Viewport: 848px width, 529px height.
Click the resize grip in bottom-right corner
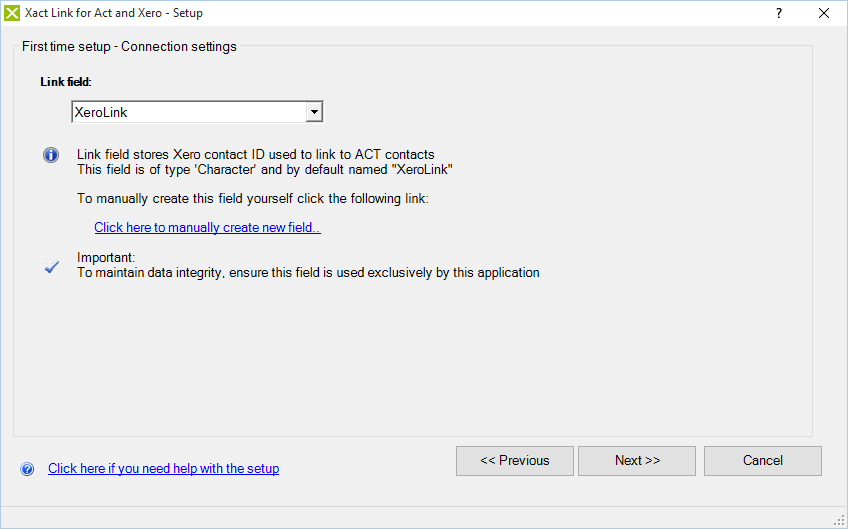(839, 520)
